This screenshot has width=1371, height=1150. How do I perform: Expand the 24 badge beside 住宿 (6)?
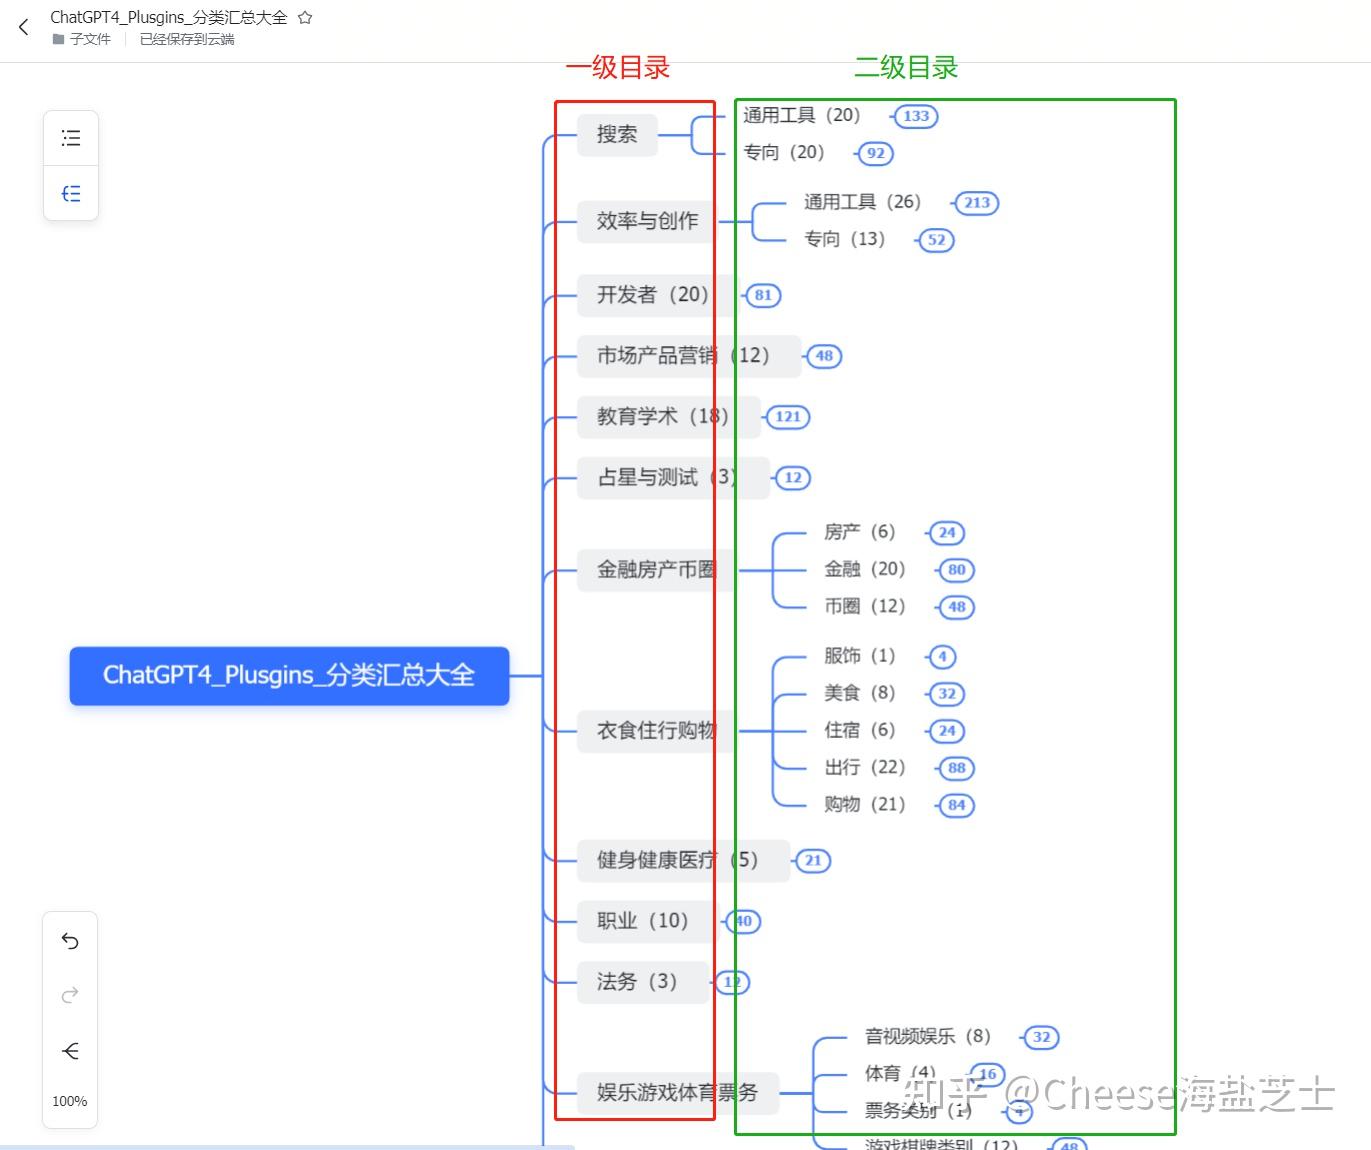947,731
